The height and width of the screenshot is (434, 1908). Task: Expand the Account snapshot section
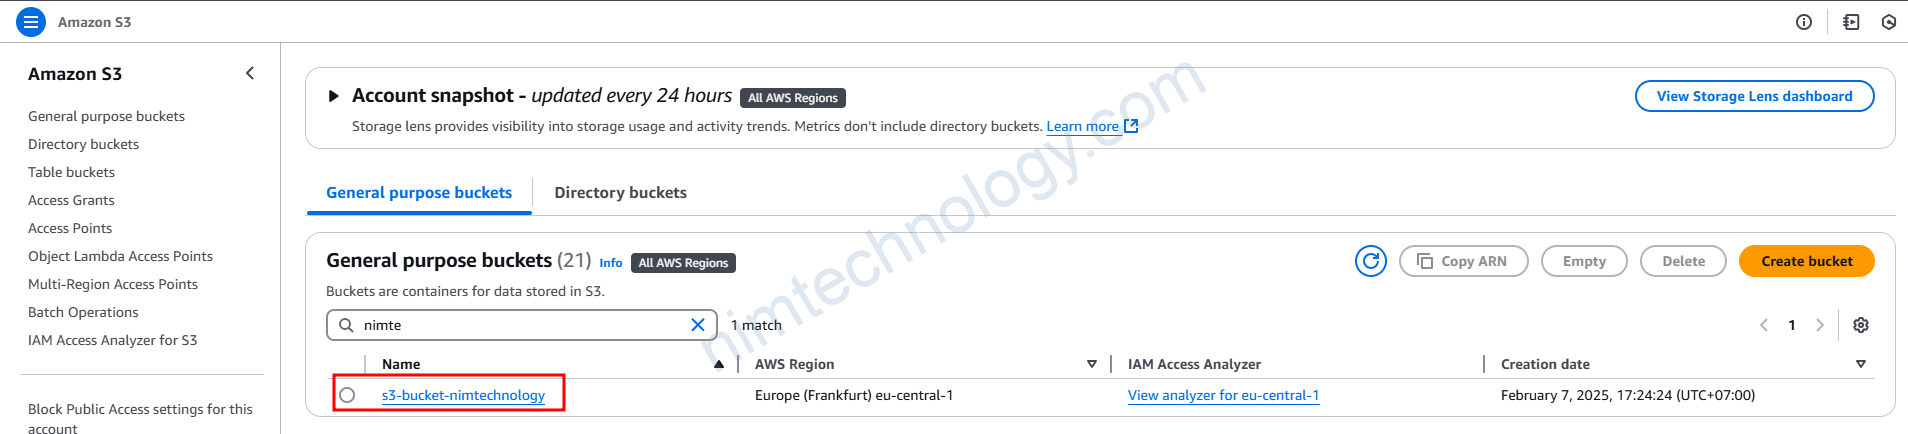(x=334, y=97)
